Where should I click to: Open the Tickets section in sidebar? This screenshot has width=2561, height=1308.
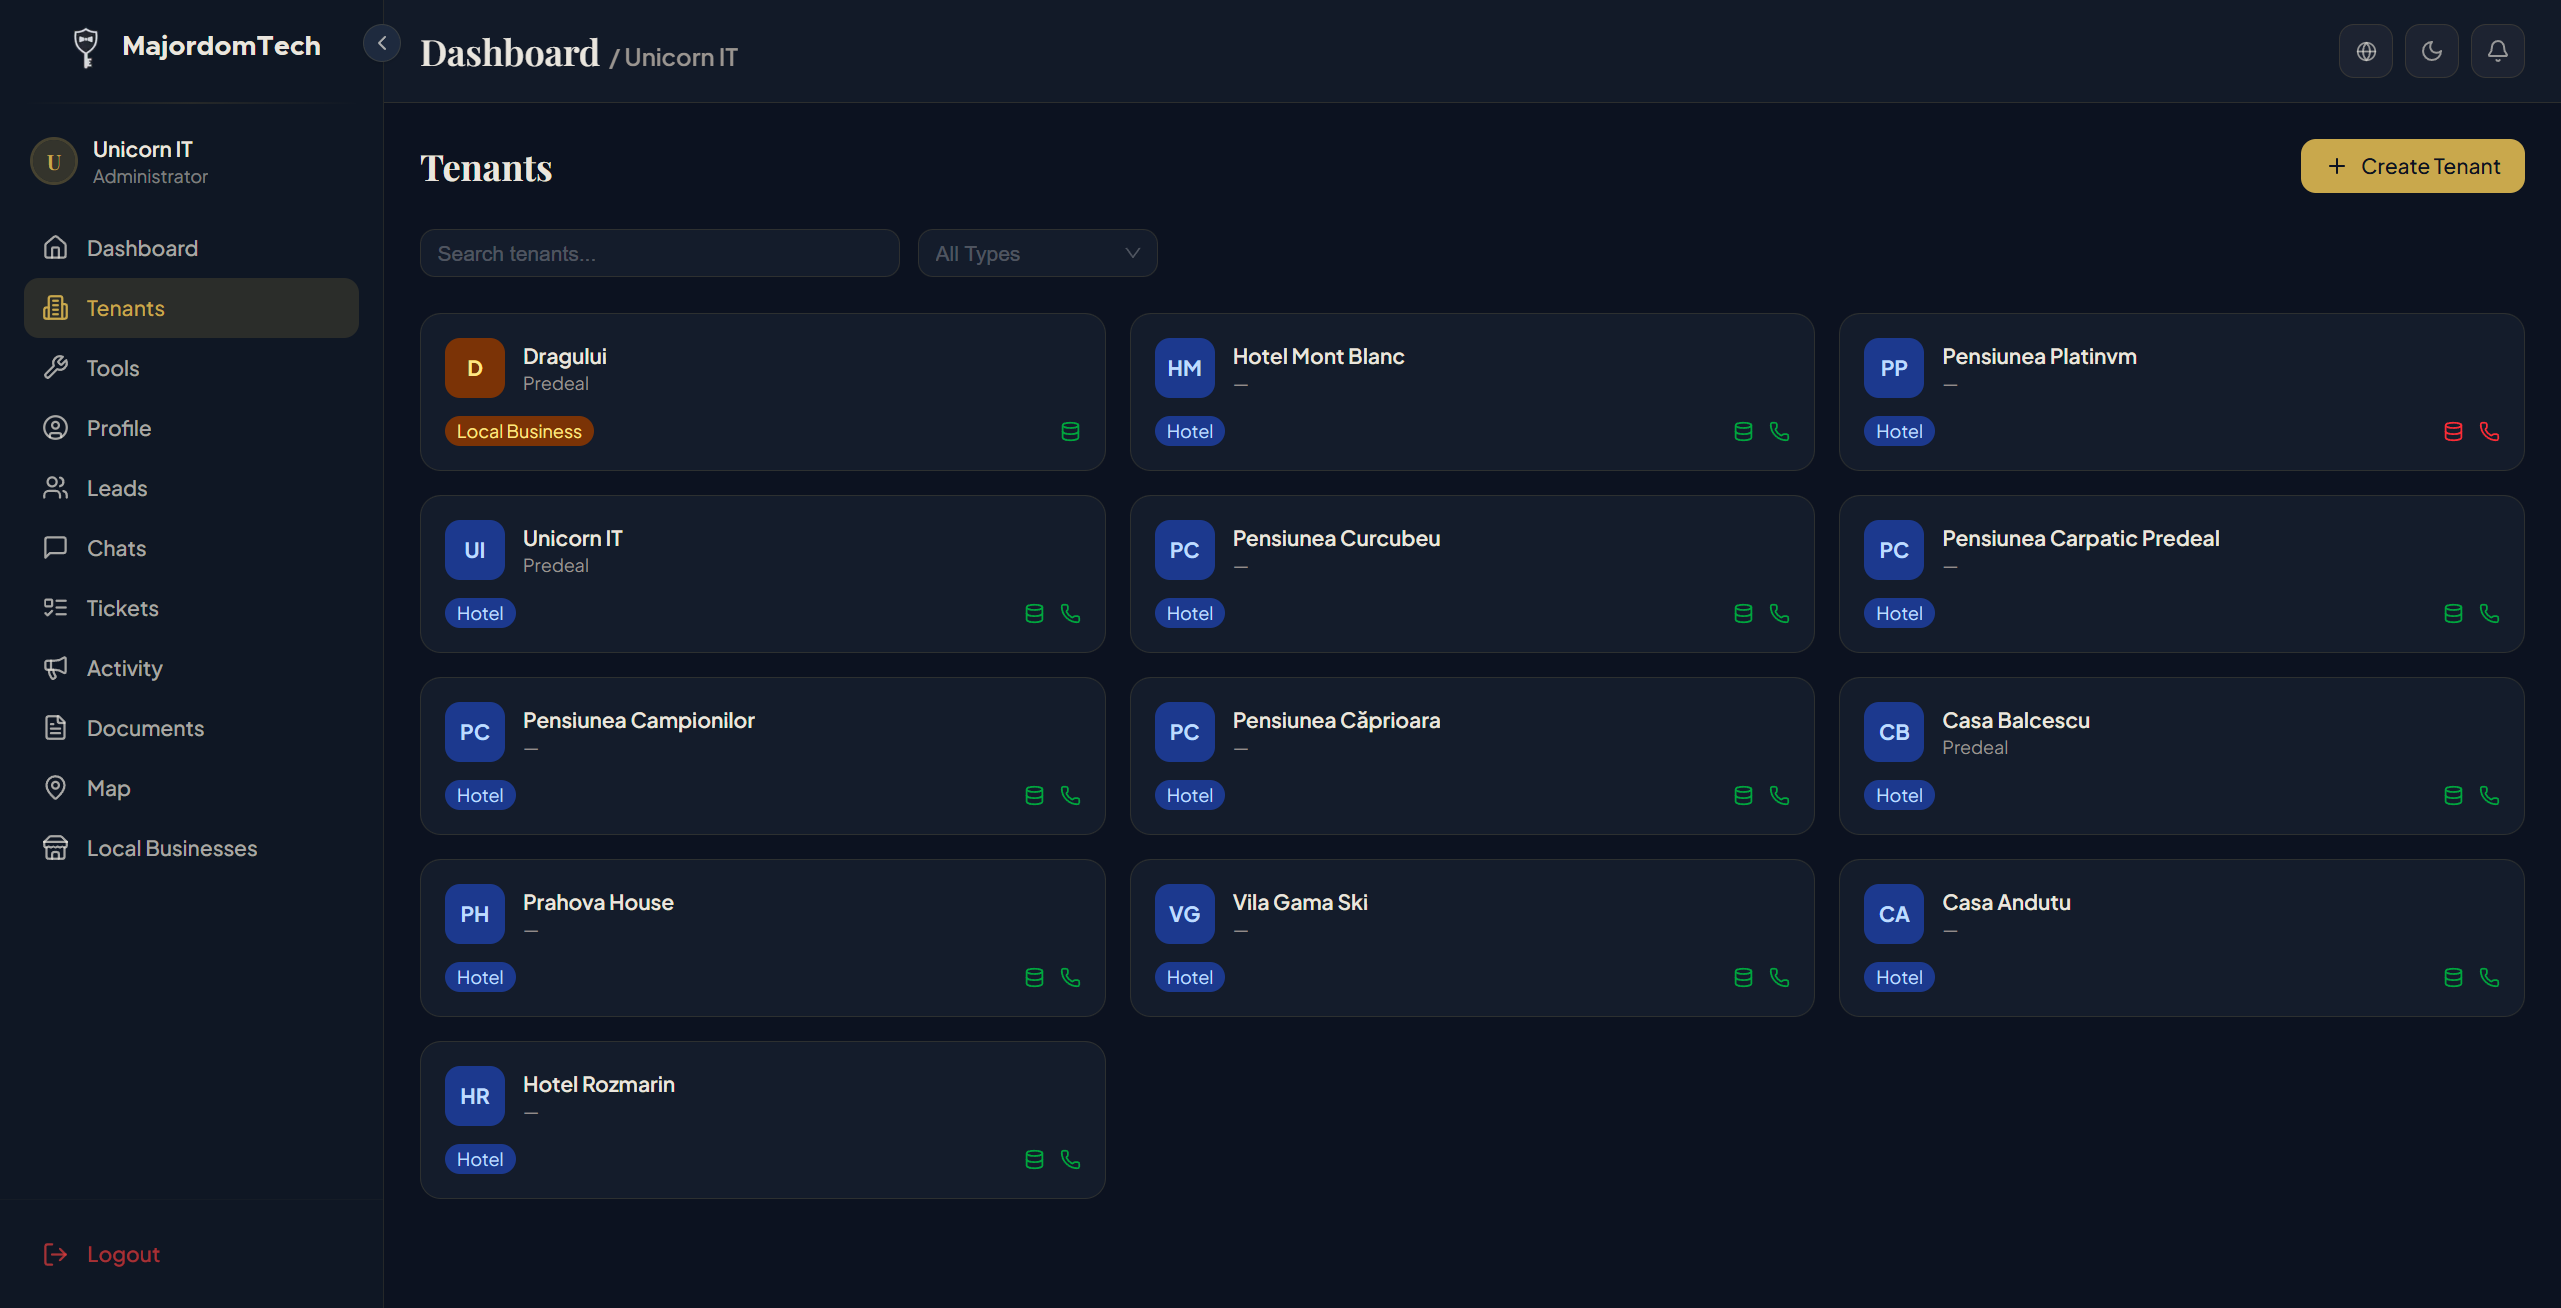pos(56,608)
